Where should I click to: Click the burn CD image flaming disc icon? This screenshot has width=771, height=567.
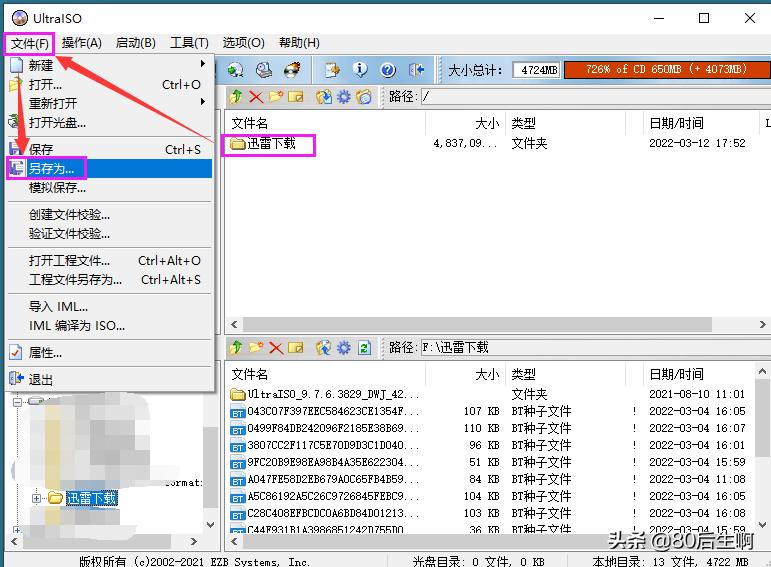coord(293,70)
